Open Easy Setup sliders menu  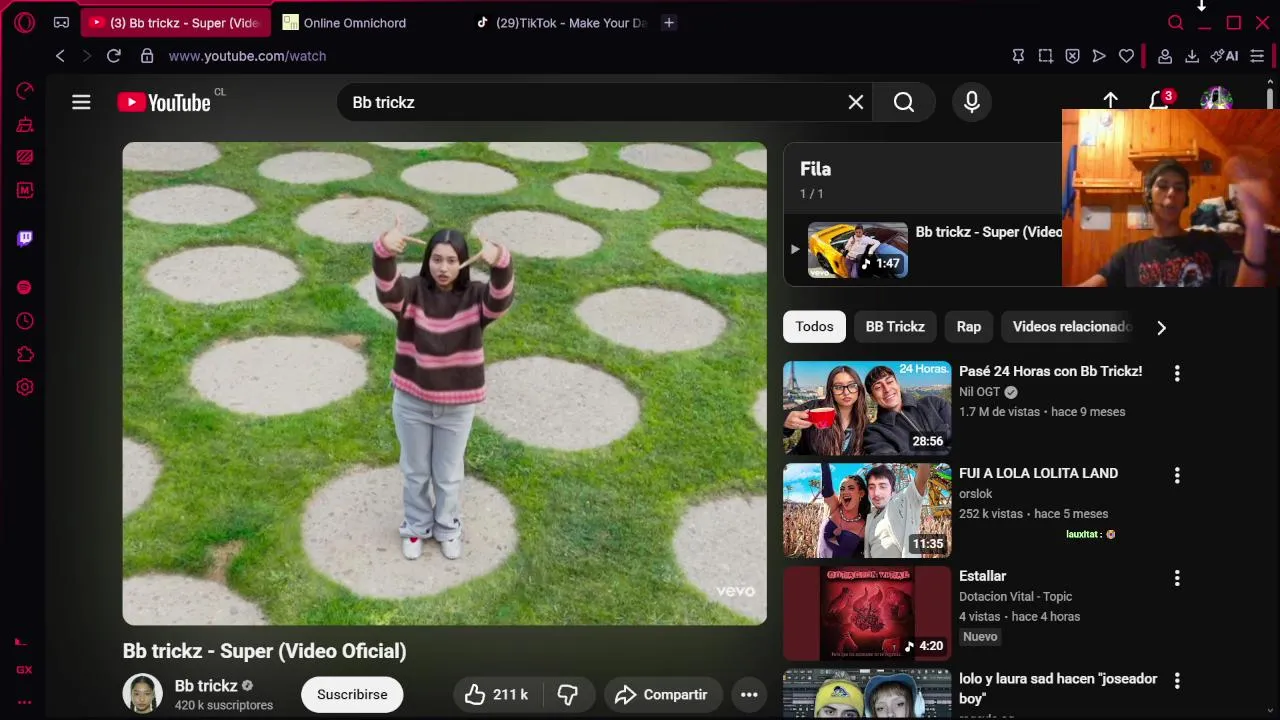coord(1257,56)
